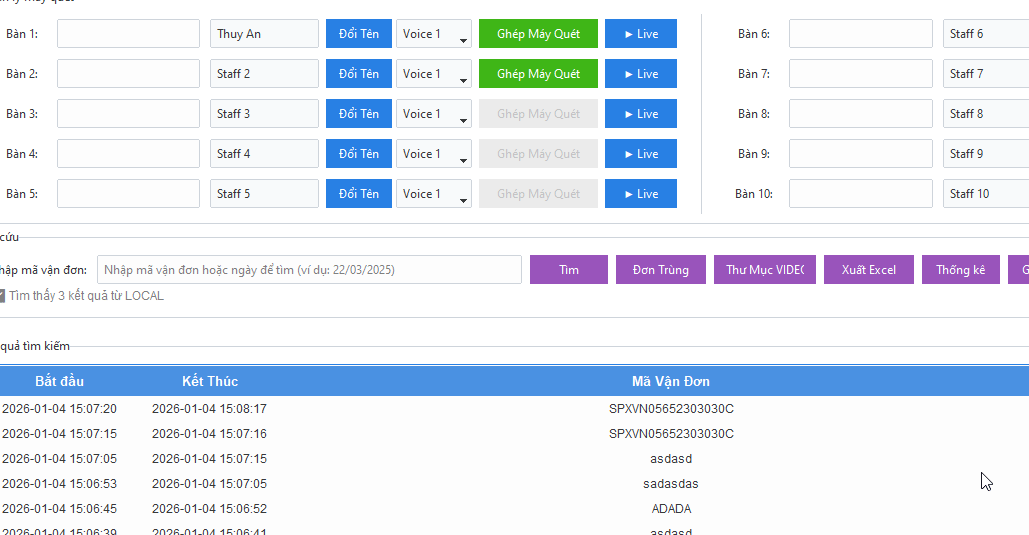Start Live view for Bàn 3
The height and width of the screenshot is (535, 1029).
640,114
